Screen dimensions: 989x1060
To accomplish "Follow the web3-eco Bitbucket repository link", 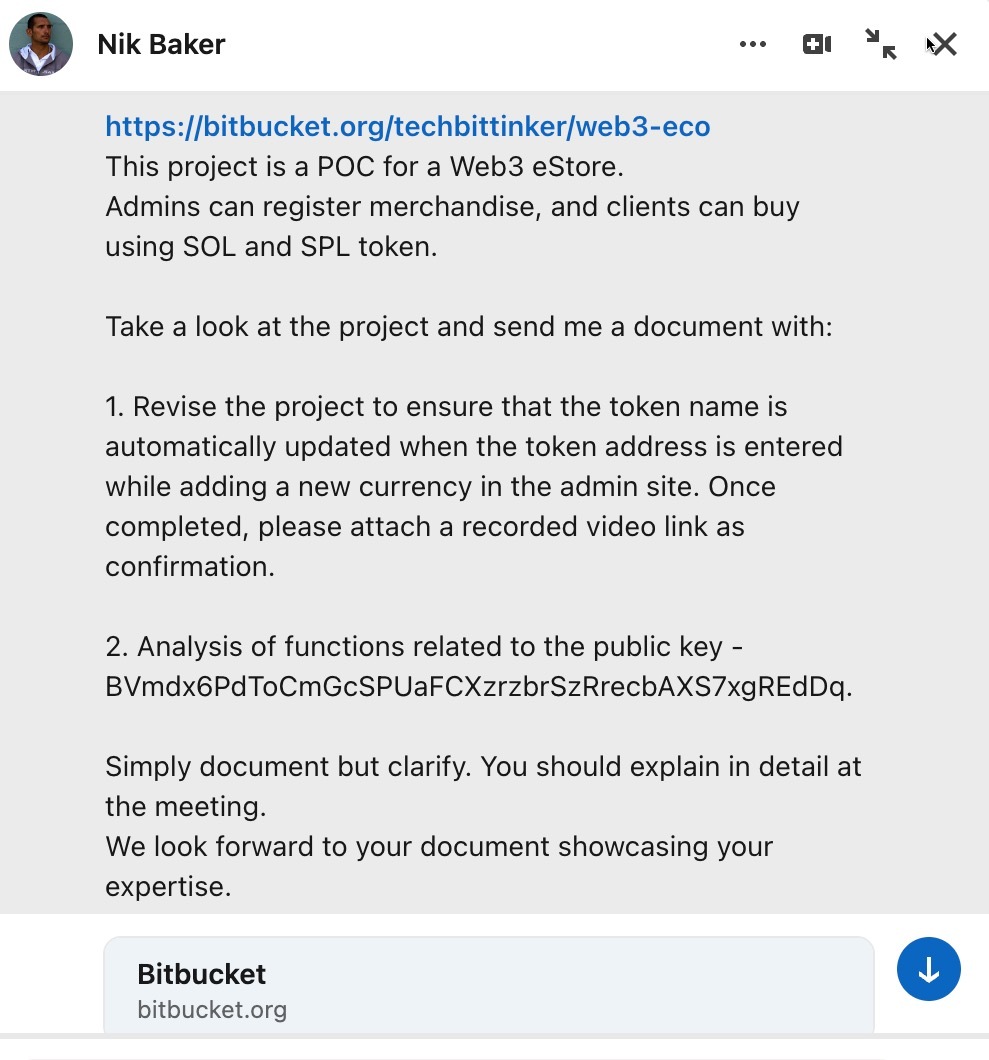I will [x=406, y=126].
